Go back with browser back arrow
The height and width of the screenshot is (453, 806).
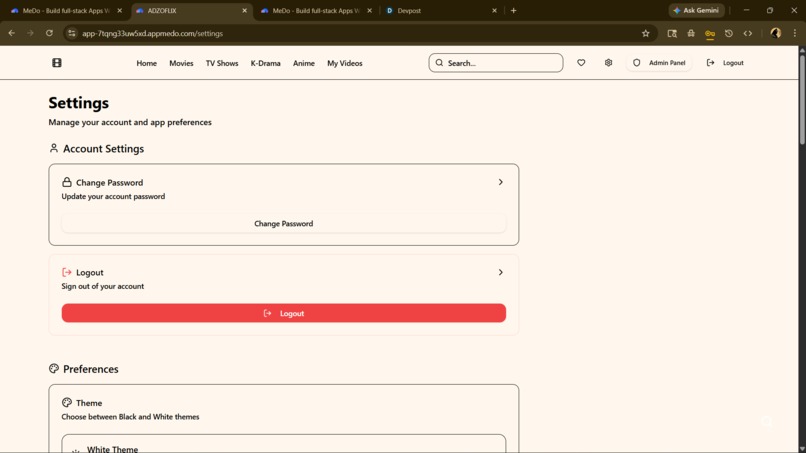click(11, 33)
